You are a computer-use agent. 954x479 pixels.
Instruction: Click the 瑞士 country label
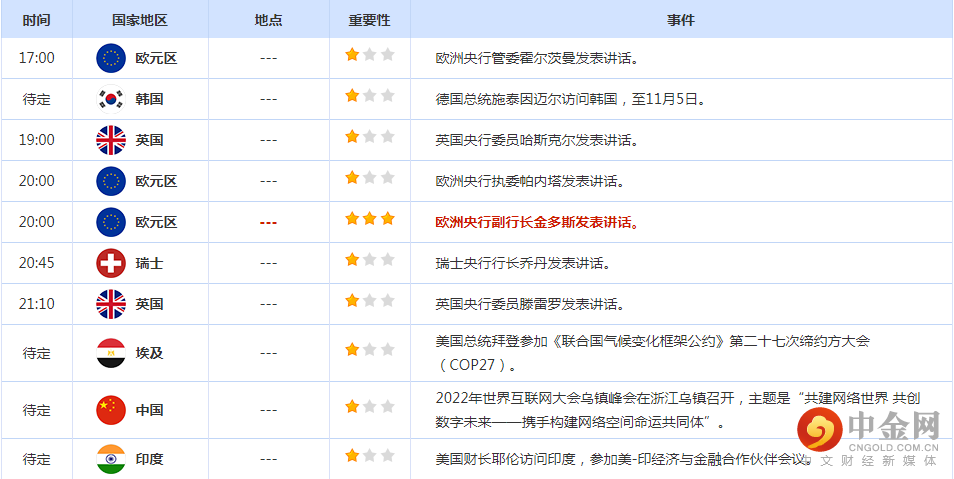click(149, 263)
